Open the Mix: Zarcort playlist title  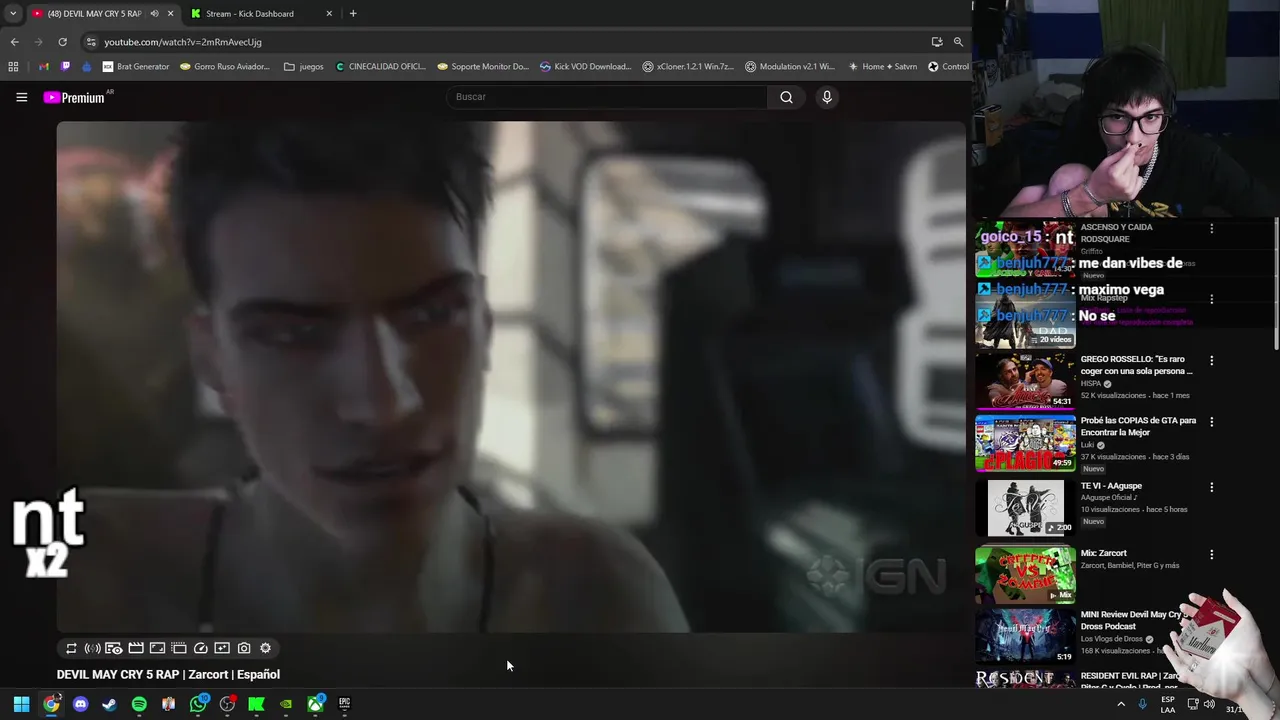click(1103, 553)
